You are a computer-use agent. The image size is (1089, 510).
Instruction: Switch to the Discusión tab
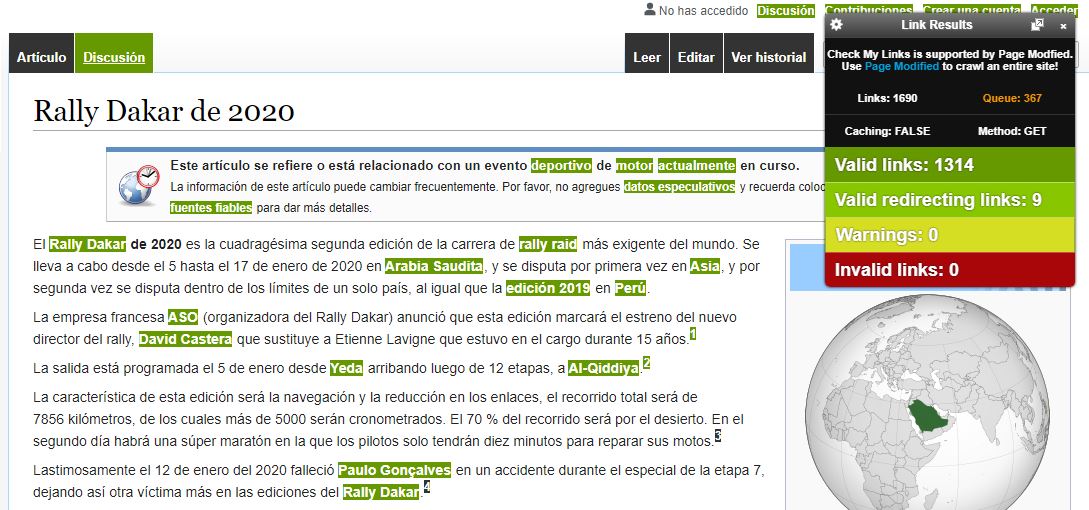(x=114, y=57)
